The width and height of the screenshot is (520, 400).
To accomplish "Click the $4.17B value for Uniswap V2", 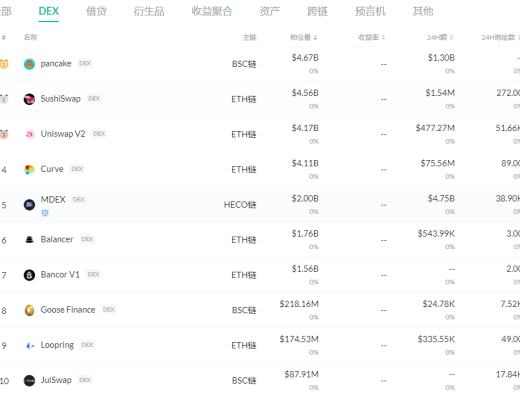I will (305, 128).
